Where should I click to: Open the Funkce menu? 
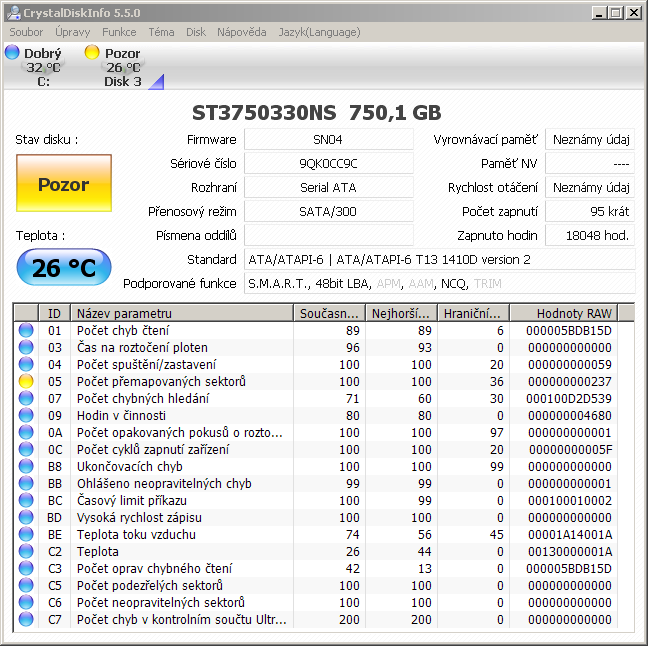tap(119, 32)
